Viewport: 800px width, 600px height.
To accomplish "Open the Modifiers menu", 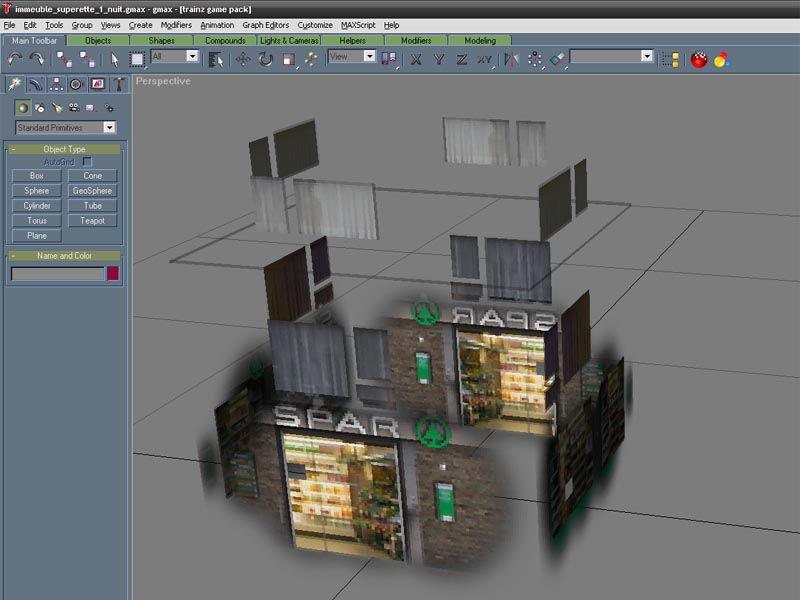I will [x=176, y=24].
